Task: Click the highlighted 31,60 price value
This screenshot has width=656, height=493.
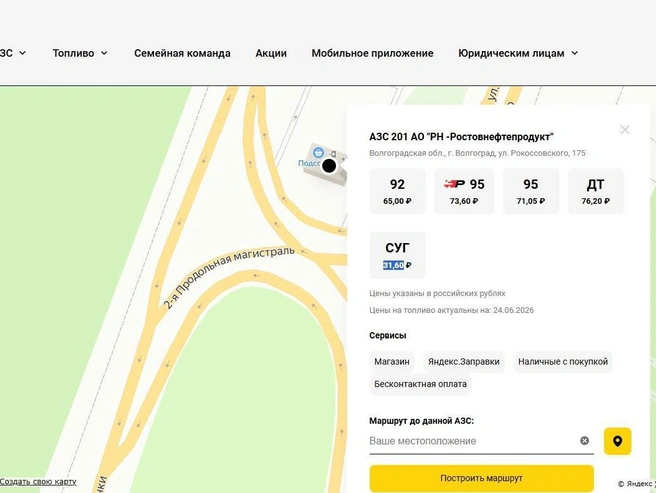Action: click(393, 265)
